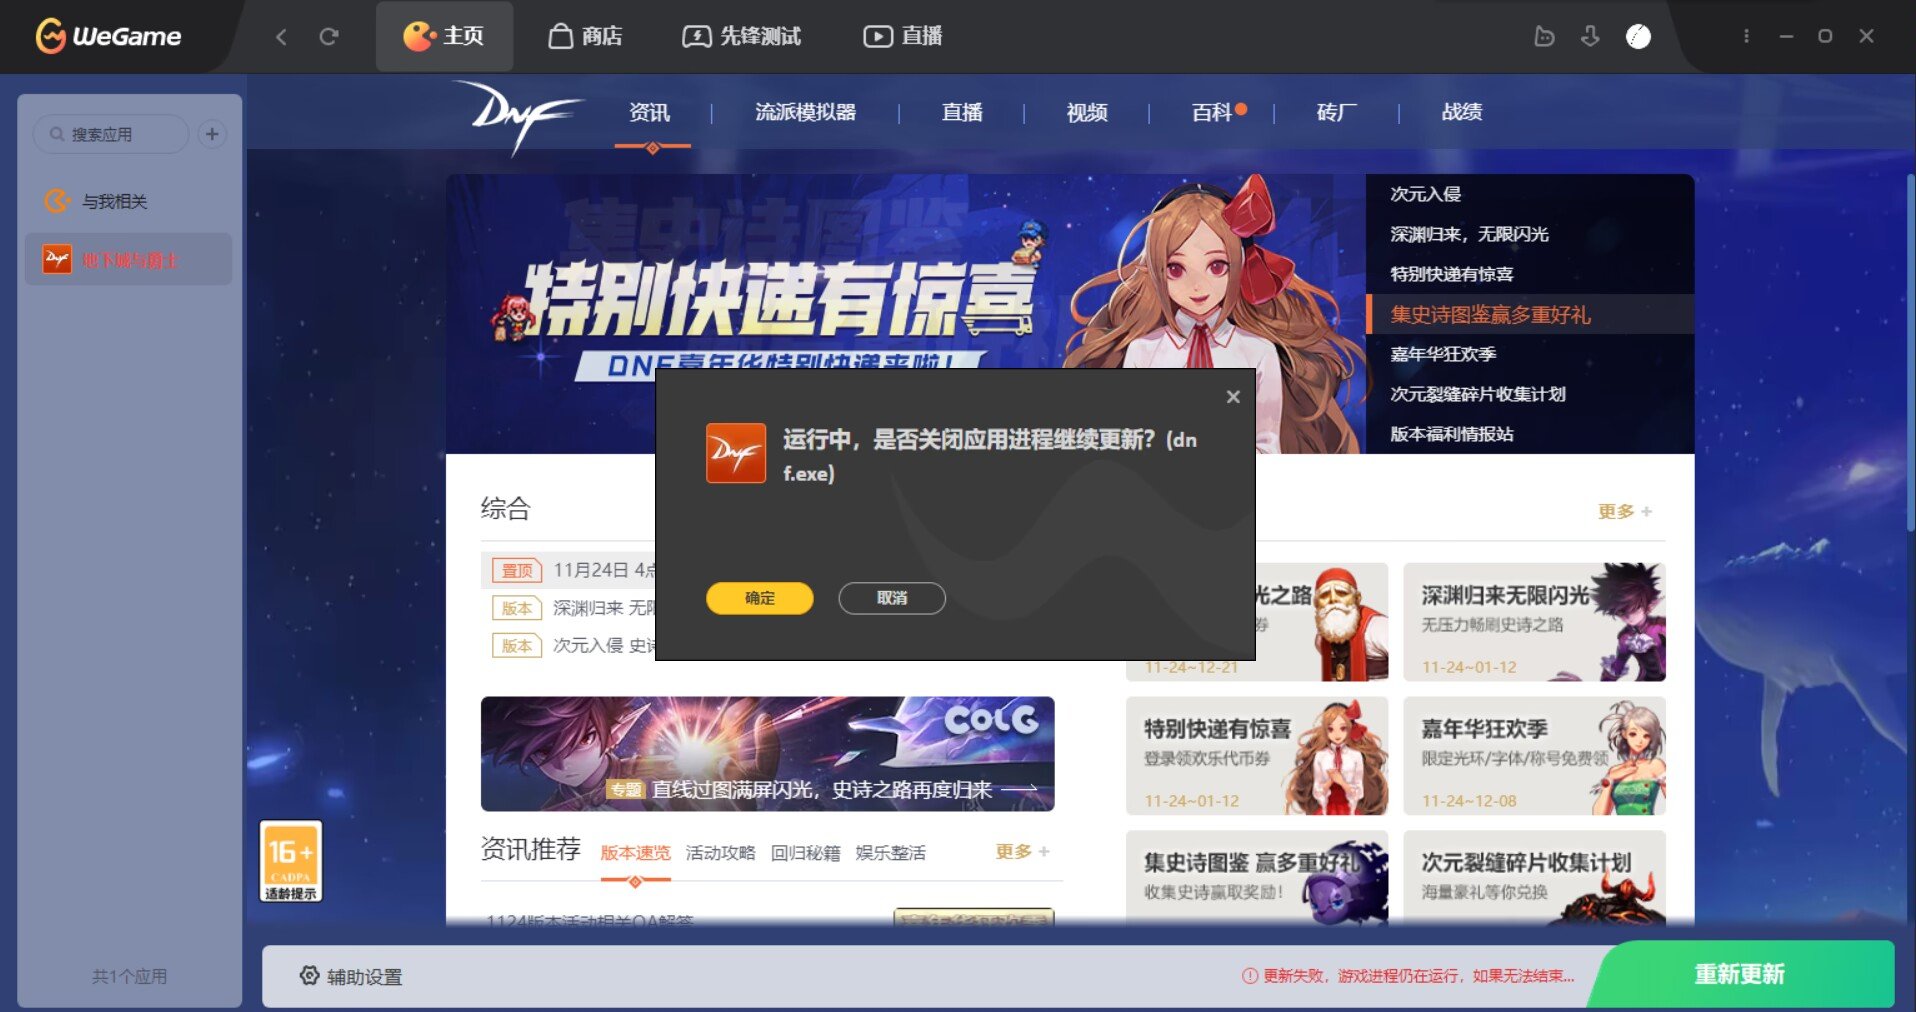The image size is (1916, 1012).
Task: Click the plus add application button
Action: (212, 134)
